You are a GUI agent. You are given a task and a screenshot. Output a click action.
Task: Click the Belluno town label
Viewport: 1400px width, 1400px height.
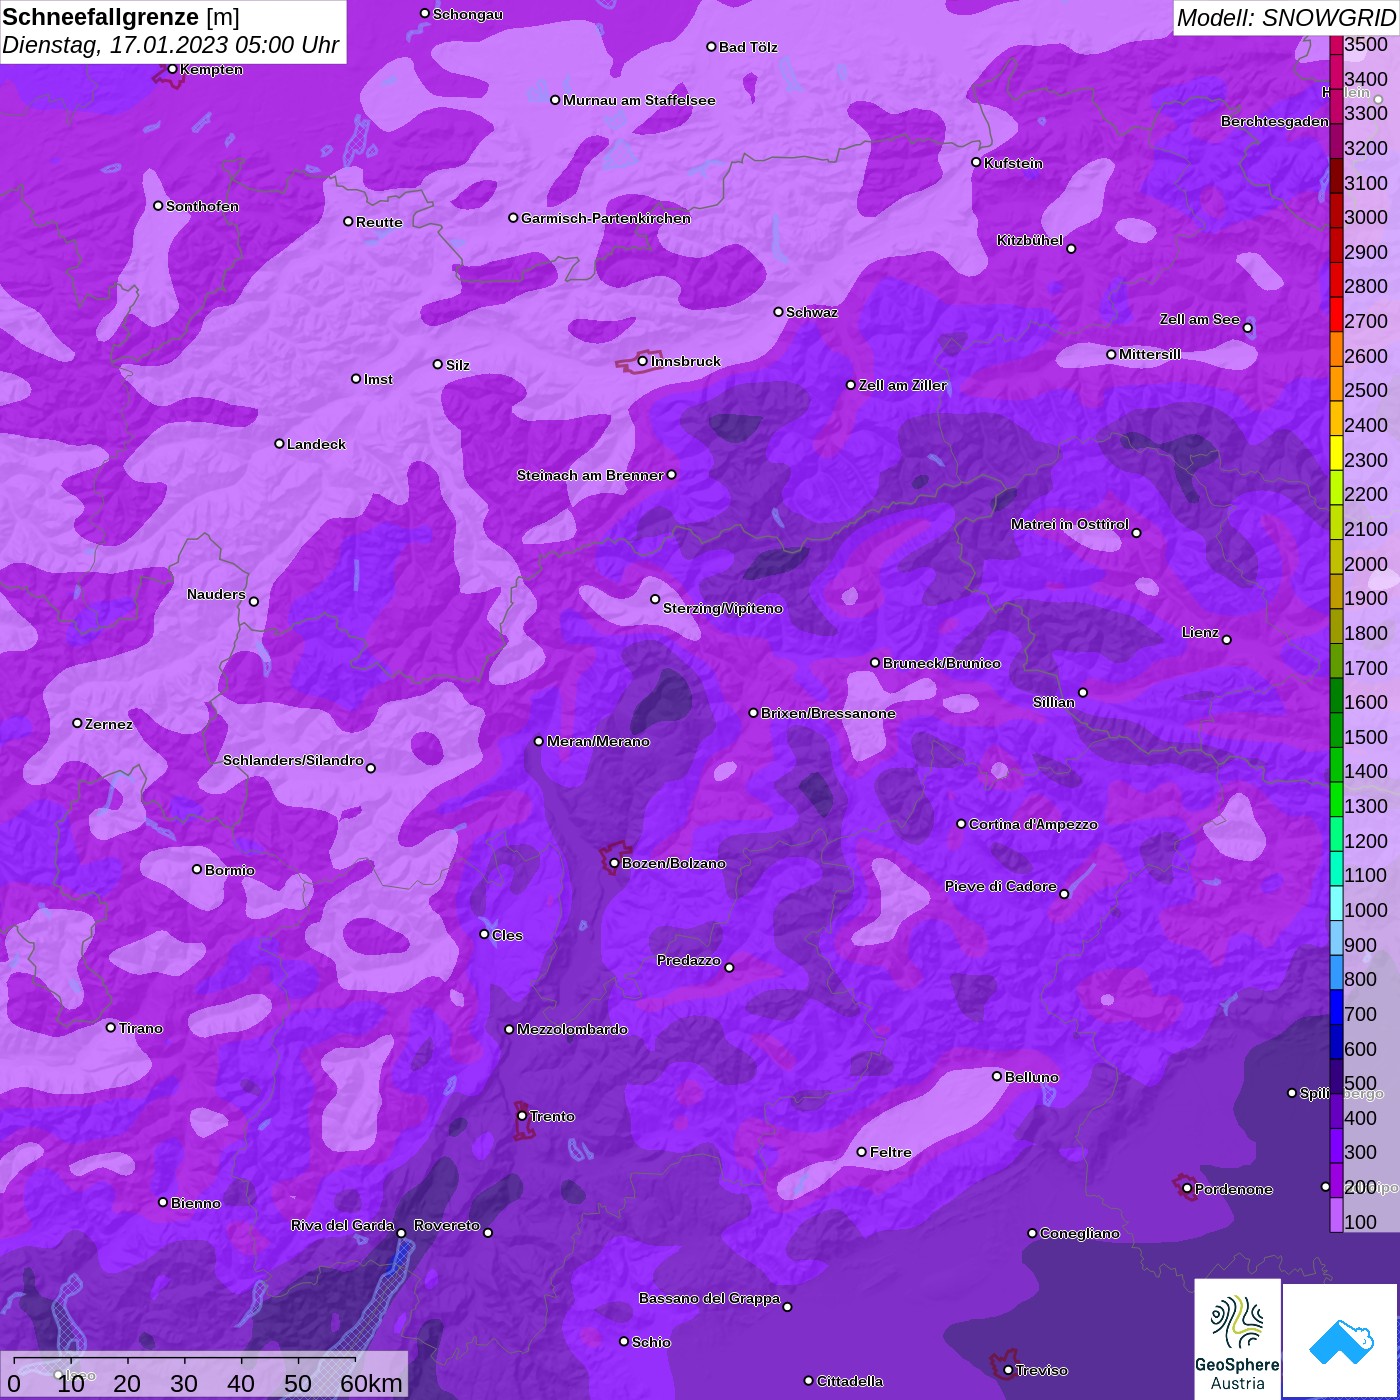[x=1031, y=1077]
